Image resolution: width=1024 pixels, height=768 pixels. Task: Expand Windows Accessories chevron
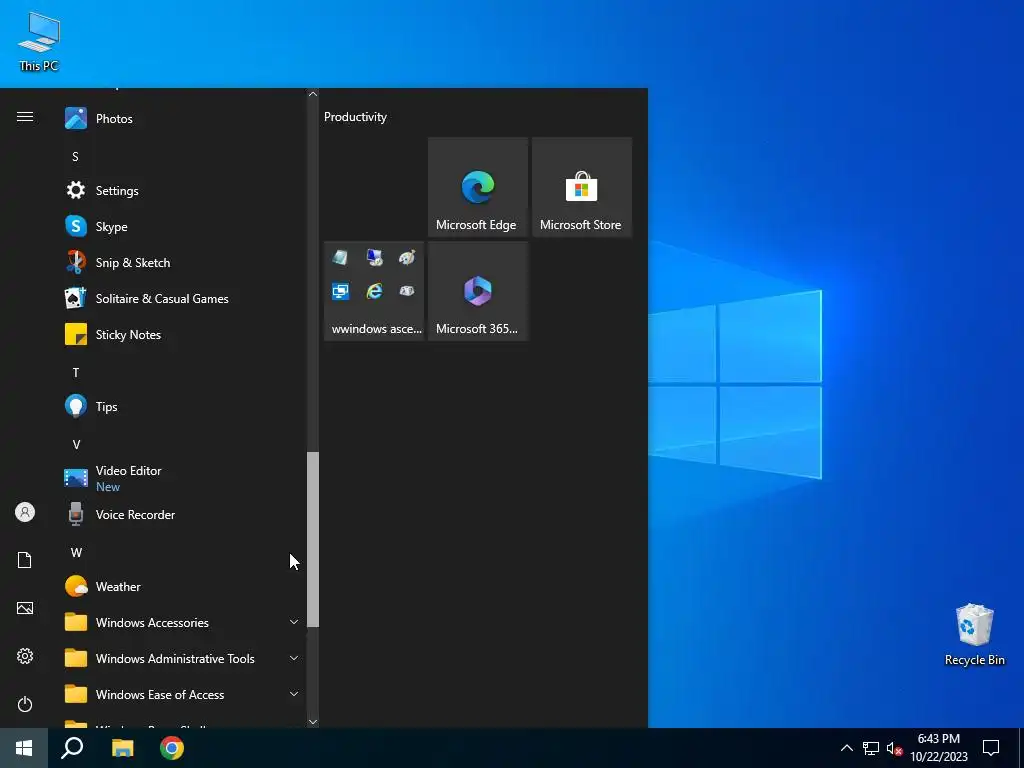294,622
